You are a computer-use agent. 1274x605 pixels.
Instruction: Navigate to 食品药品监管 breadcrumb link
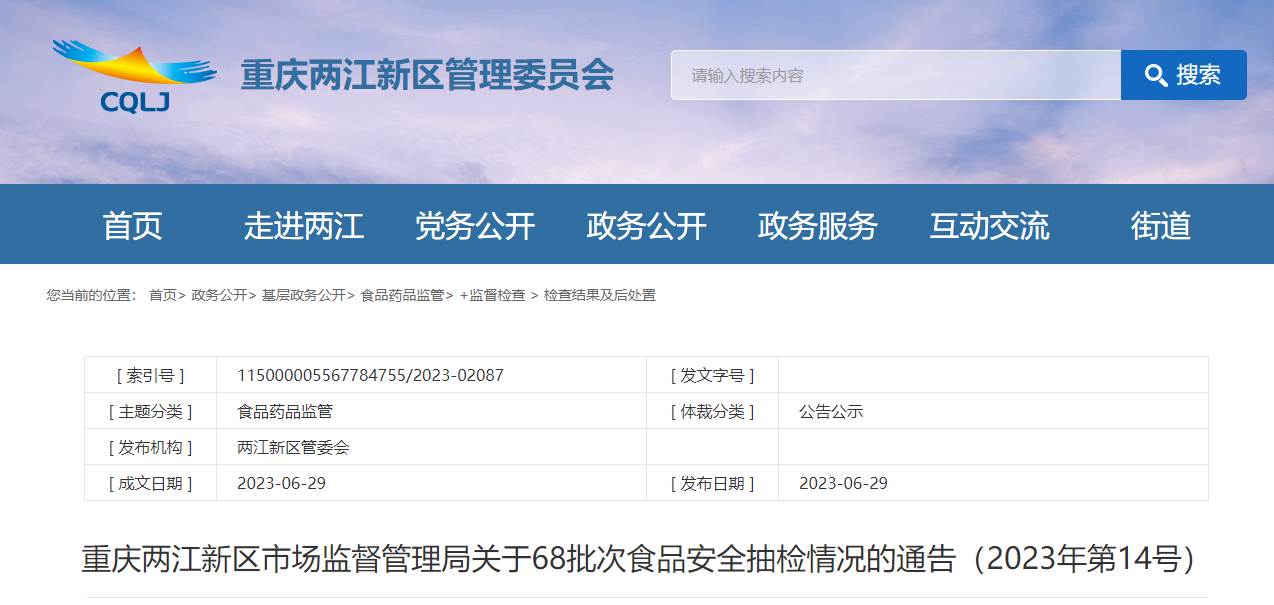coord(402,295)
